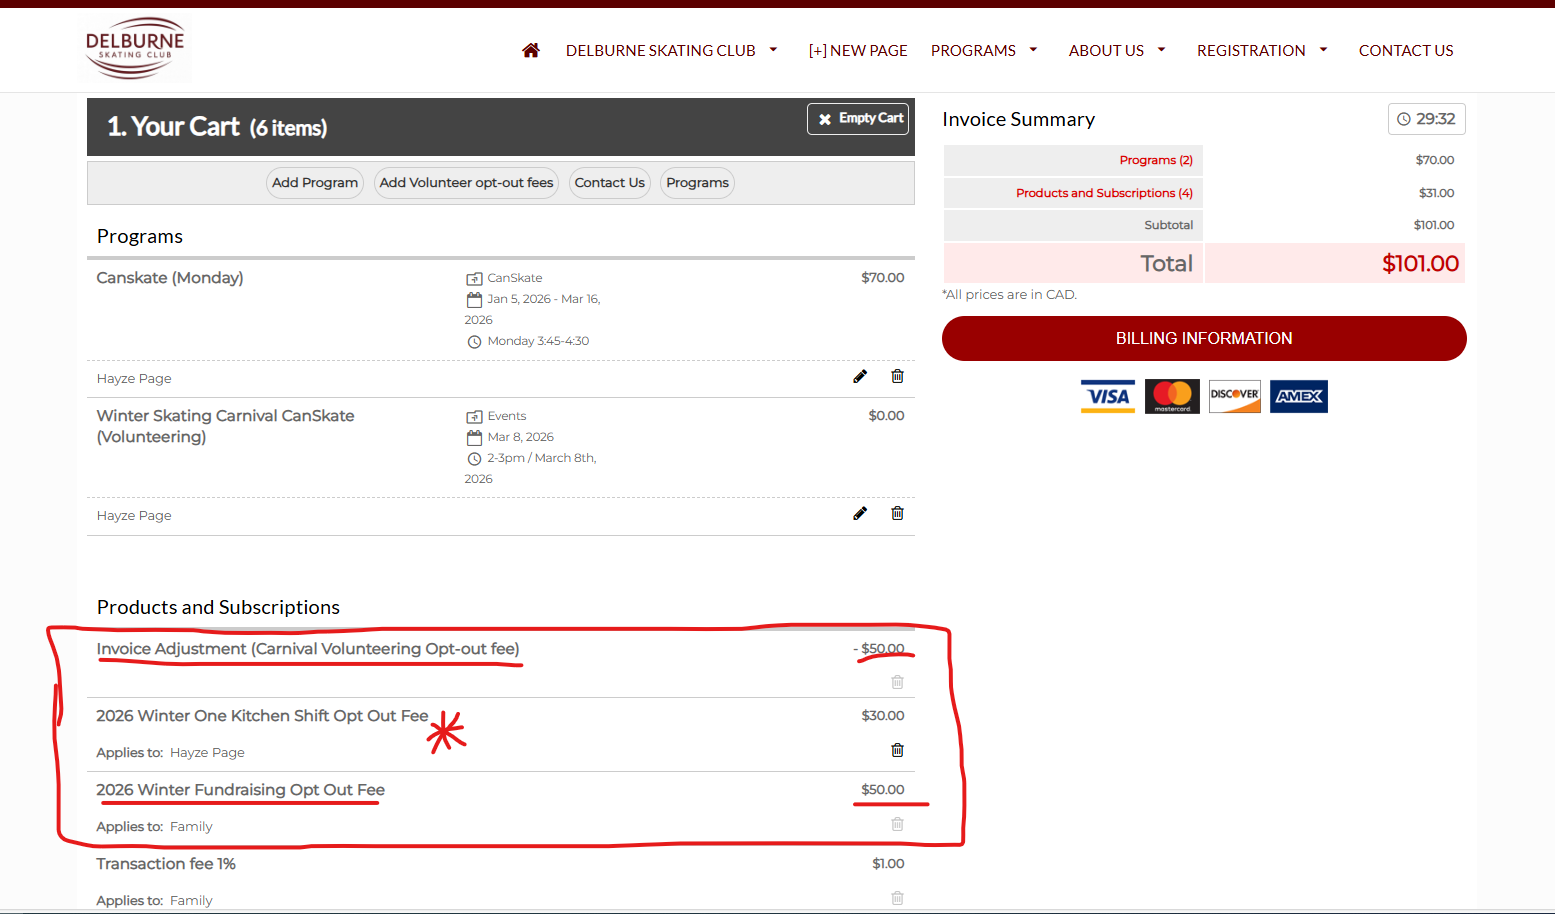Edit the Canskate (Monday) program entry

click(x=860, y=377)
